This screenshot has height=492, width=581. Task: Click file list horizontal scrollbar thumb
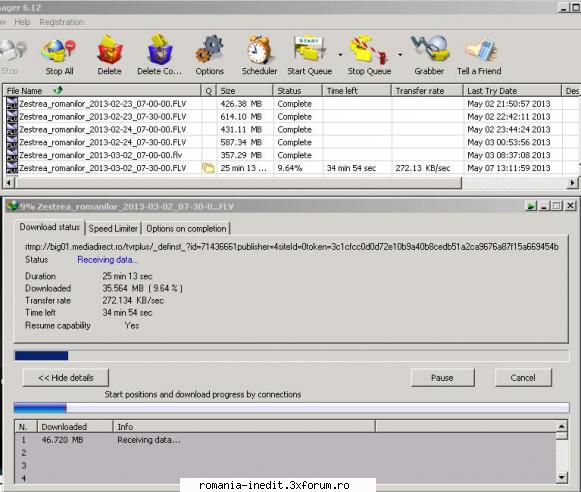[x=239, y=183]
